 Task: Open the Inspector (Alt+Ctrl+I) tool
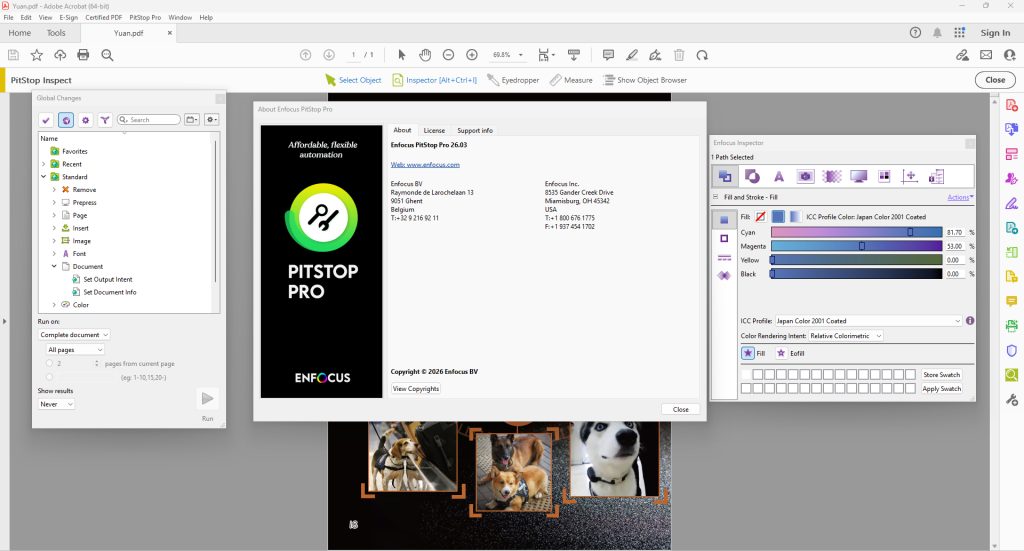[x=434, y=80]
